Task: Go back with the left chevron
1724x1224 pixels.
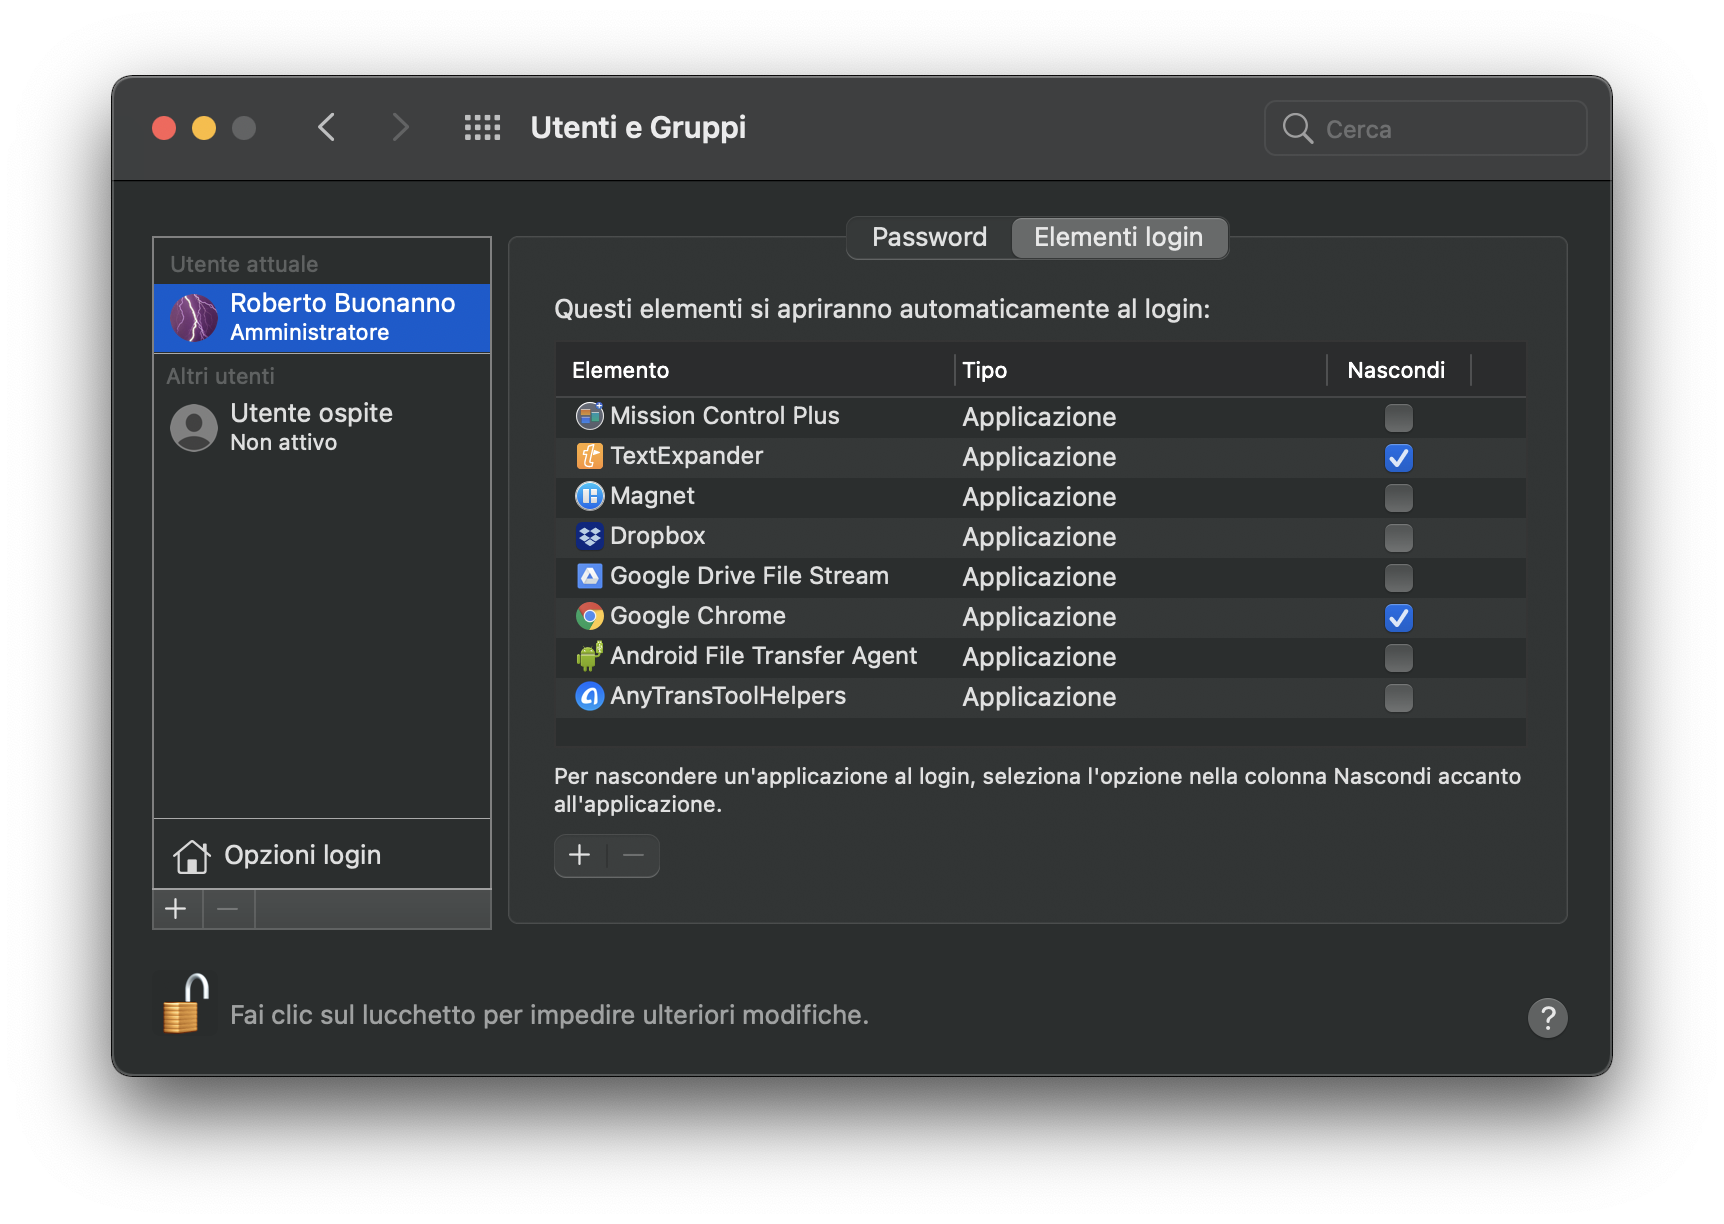Action: (326, 128)
